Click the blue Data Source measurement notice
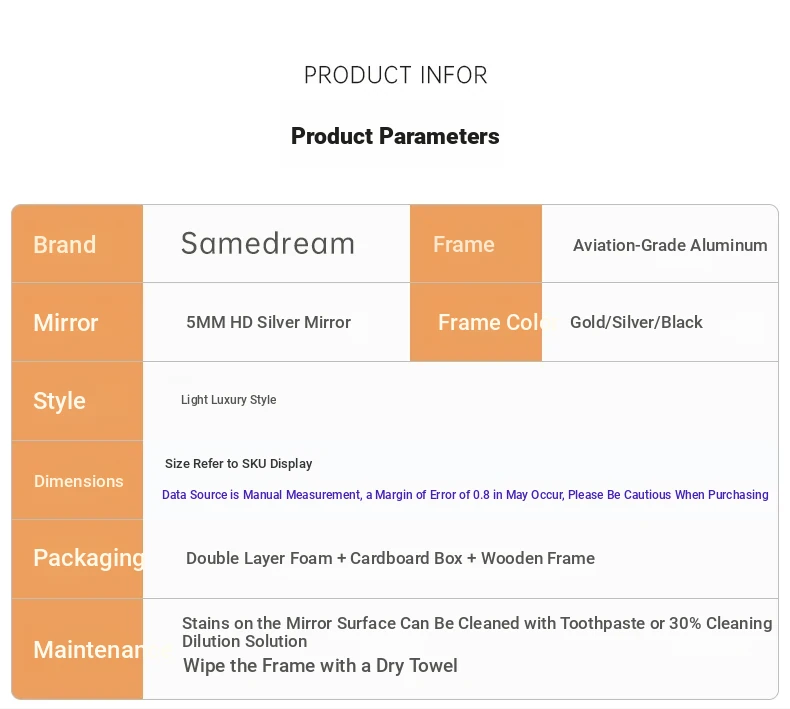Viewport: 790px width, 709px height. (x=465, y=495)
